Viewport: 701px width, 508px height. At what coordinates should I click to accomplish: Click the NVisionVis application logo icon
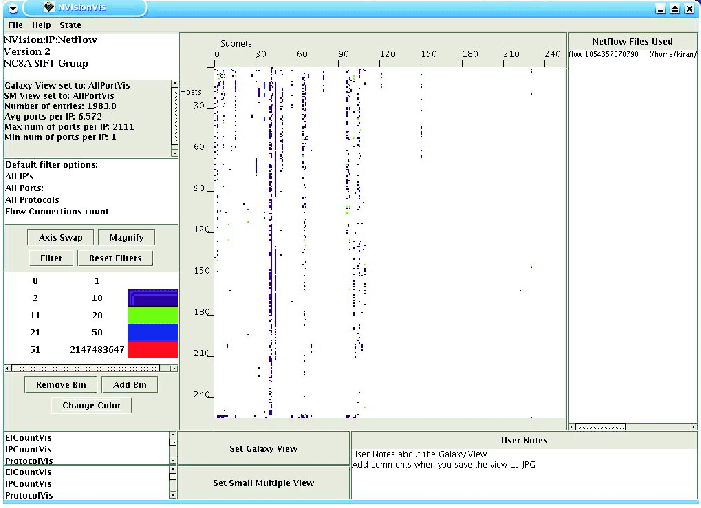[46, 8]
